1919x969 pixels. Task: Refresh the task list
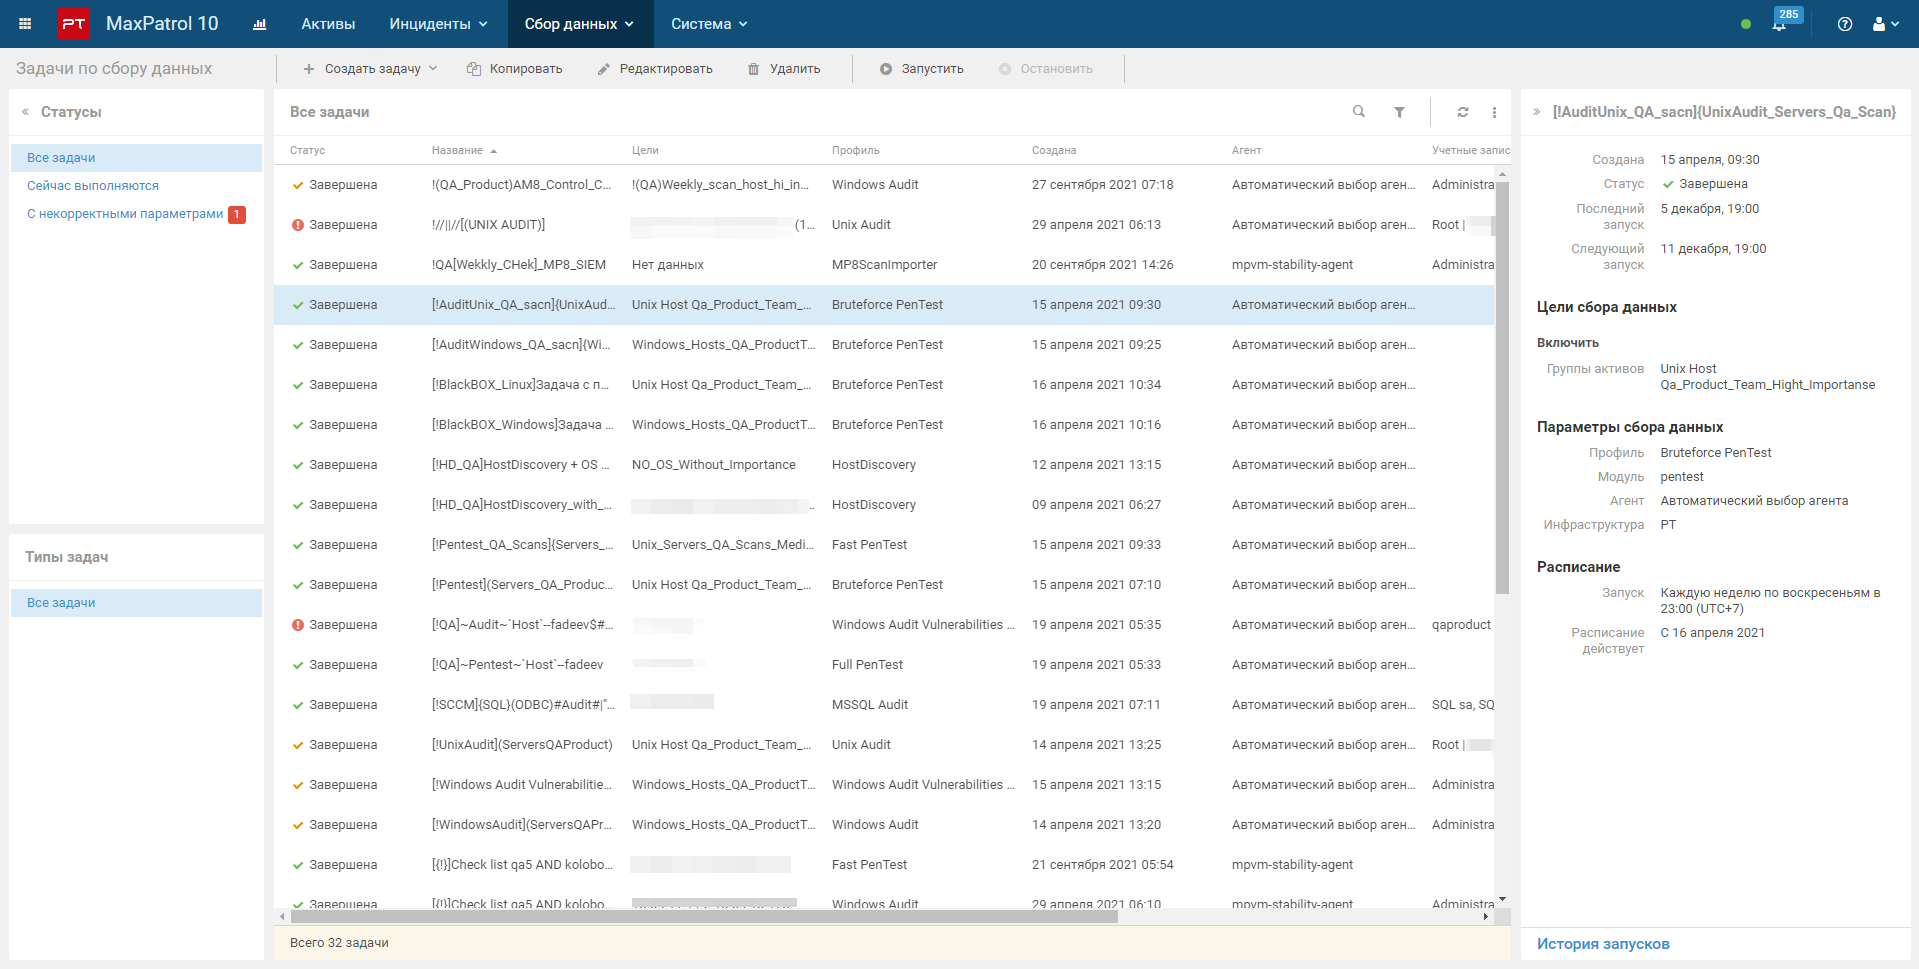(1463, 112)
